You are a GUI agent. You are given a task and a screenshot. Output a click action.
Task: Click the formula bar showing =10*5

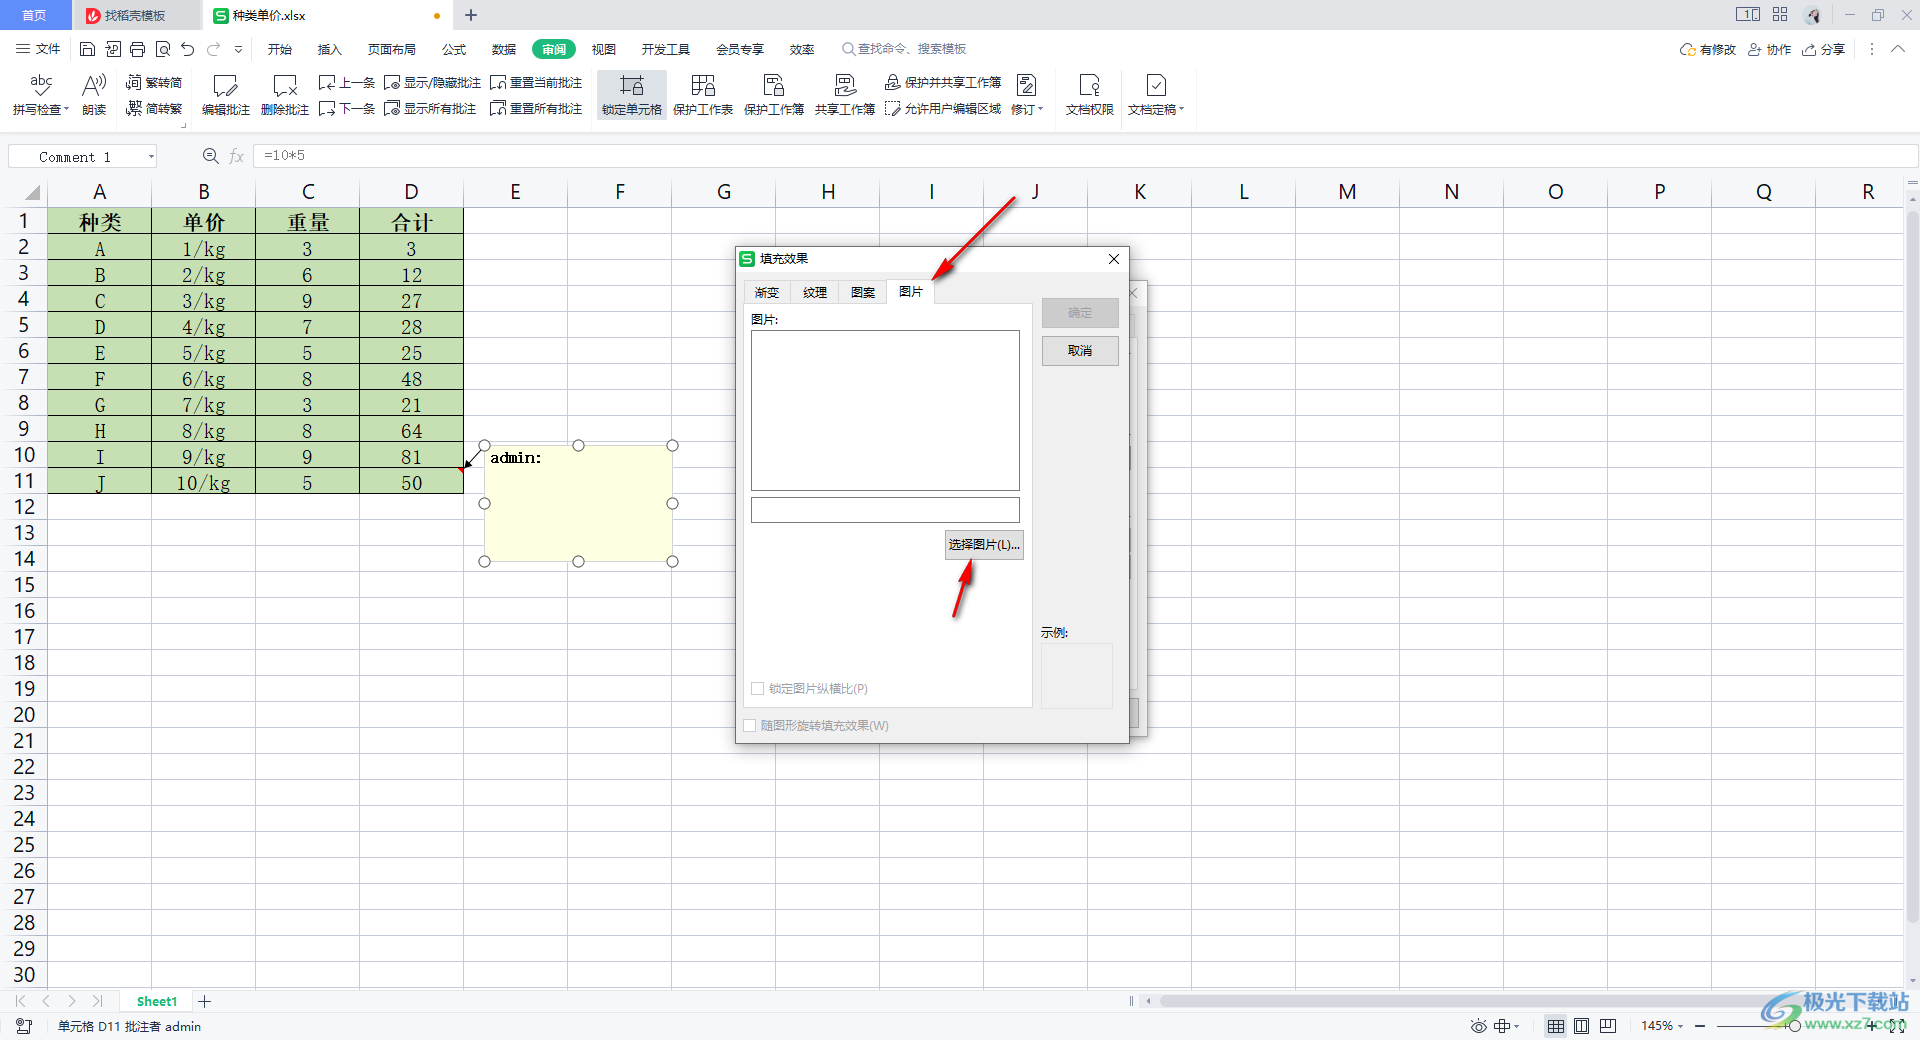1085,156
